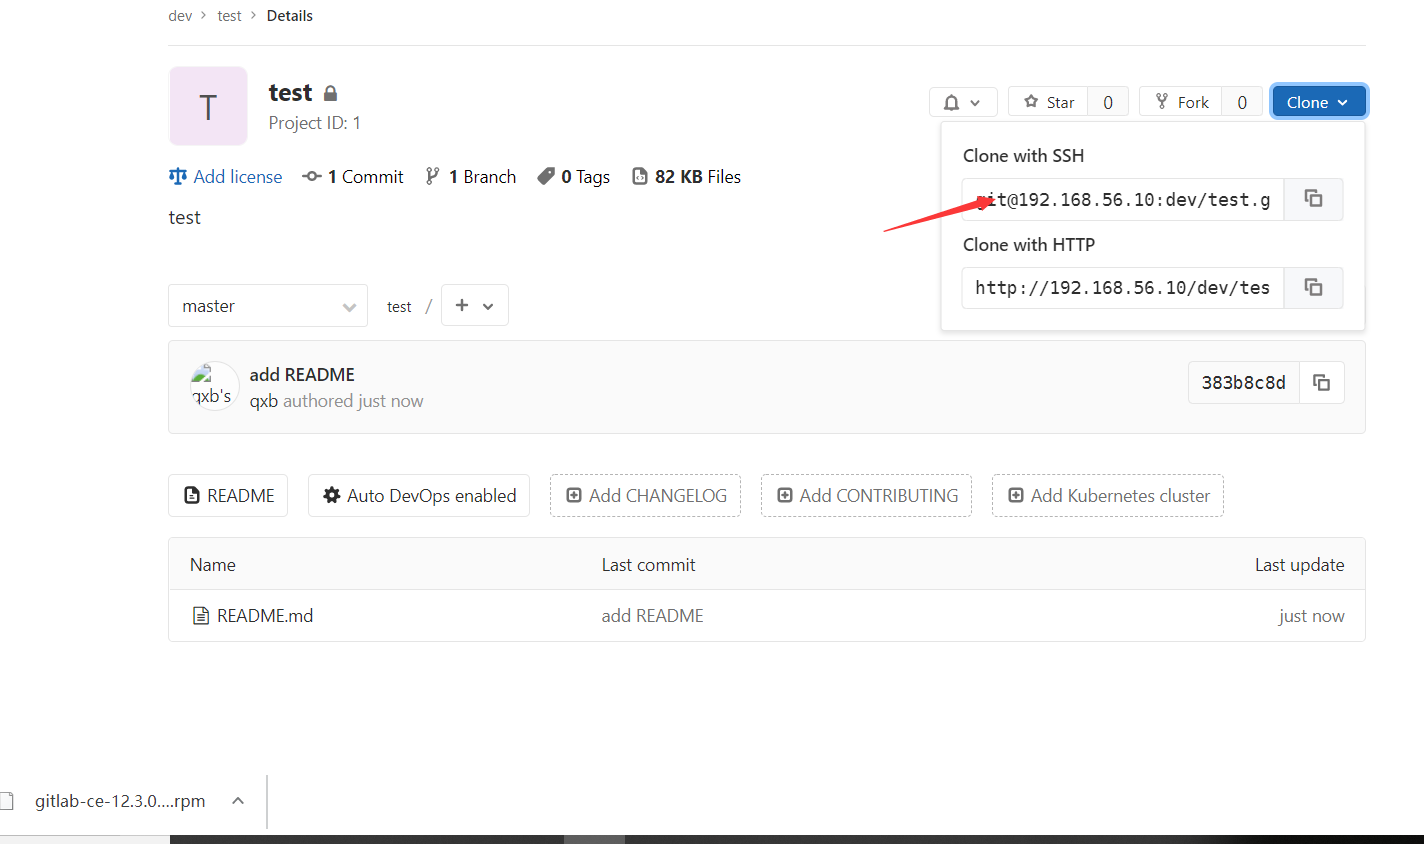Click the private lock icon beside test
This screenshot has height=844, width=1424.
(331, 93)
